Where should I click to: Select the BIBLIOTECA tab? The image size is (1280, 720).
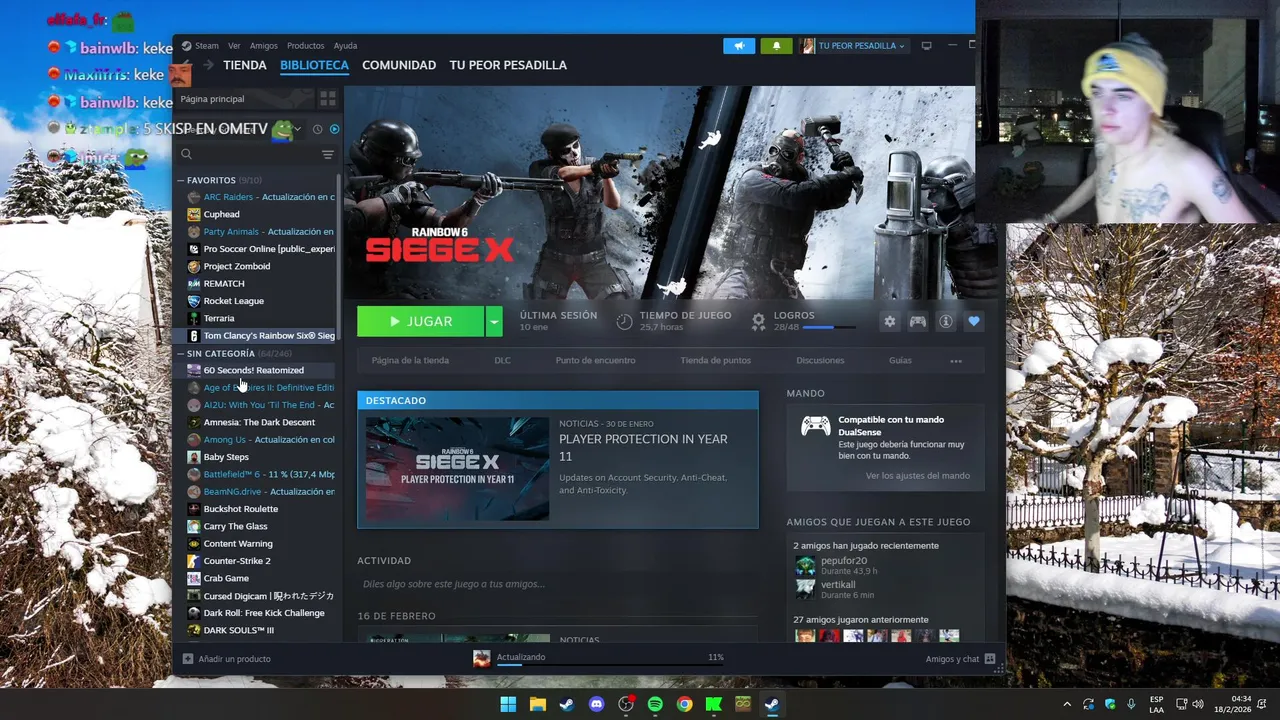pos(314,65)
